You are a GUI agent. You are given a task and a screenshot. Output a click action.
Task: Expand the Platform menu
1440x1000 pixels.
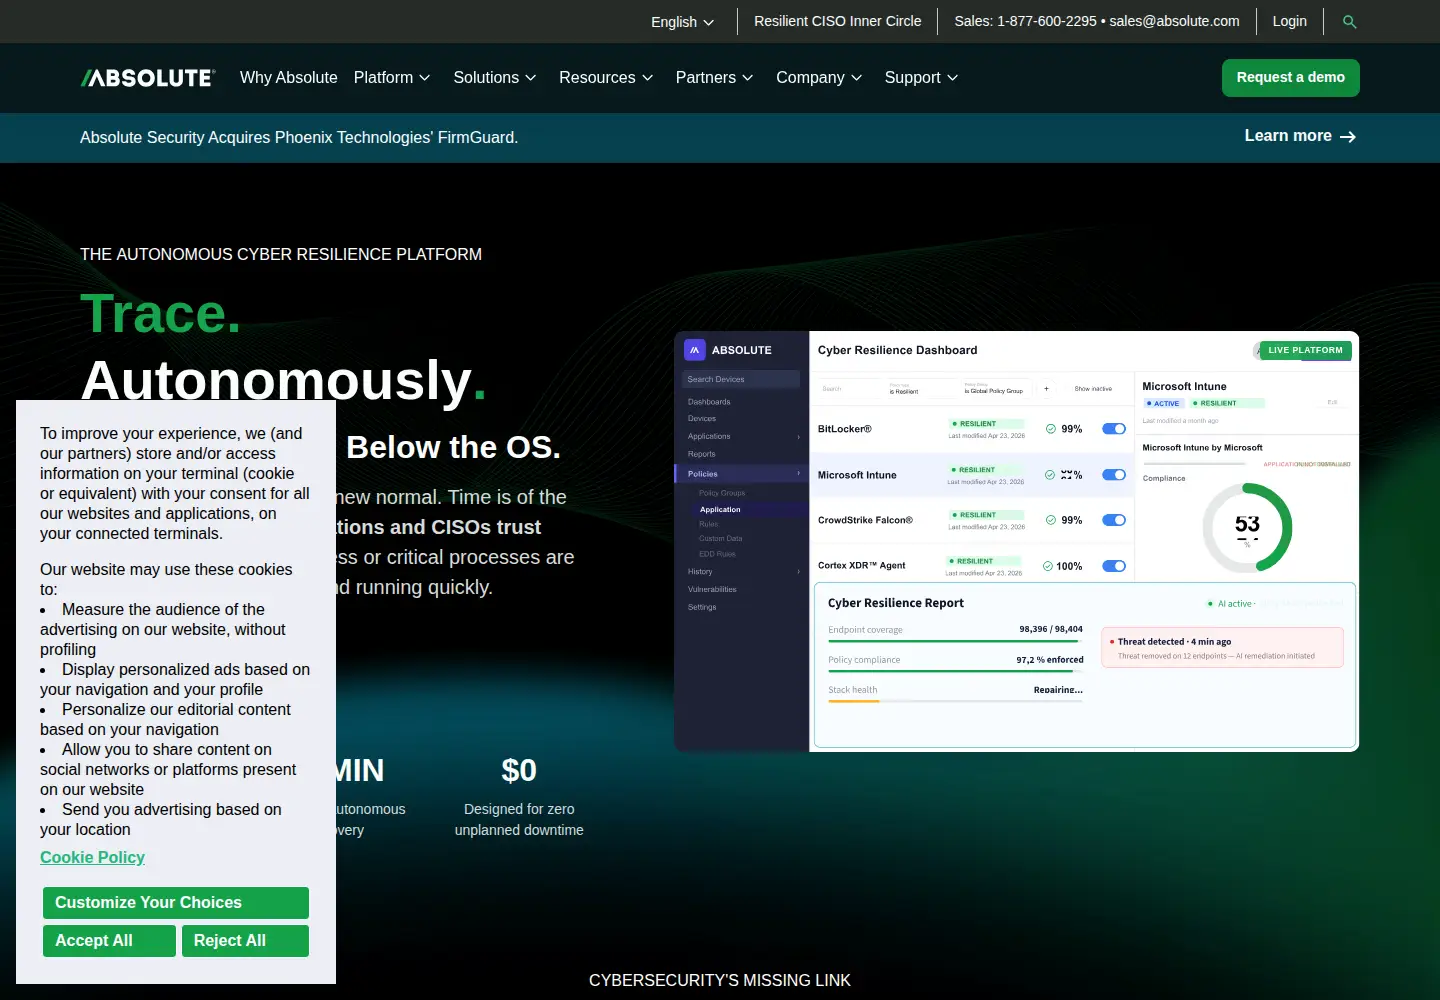[x=392, y=78]
